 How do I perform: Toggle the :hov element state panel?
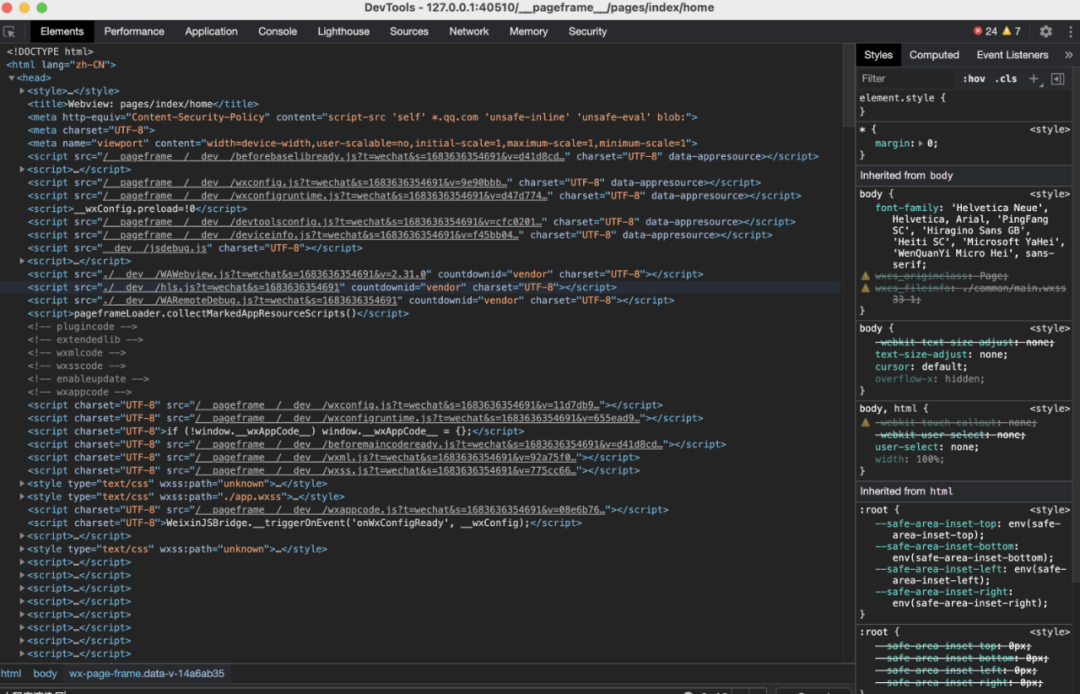974,78
